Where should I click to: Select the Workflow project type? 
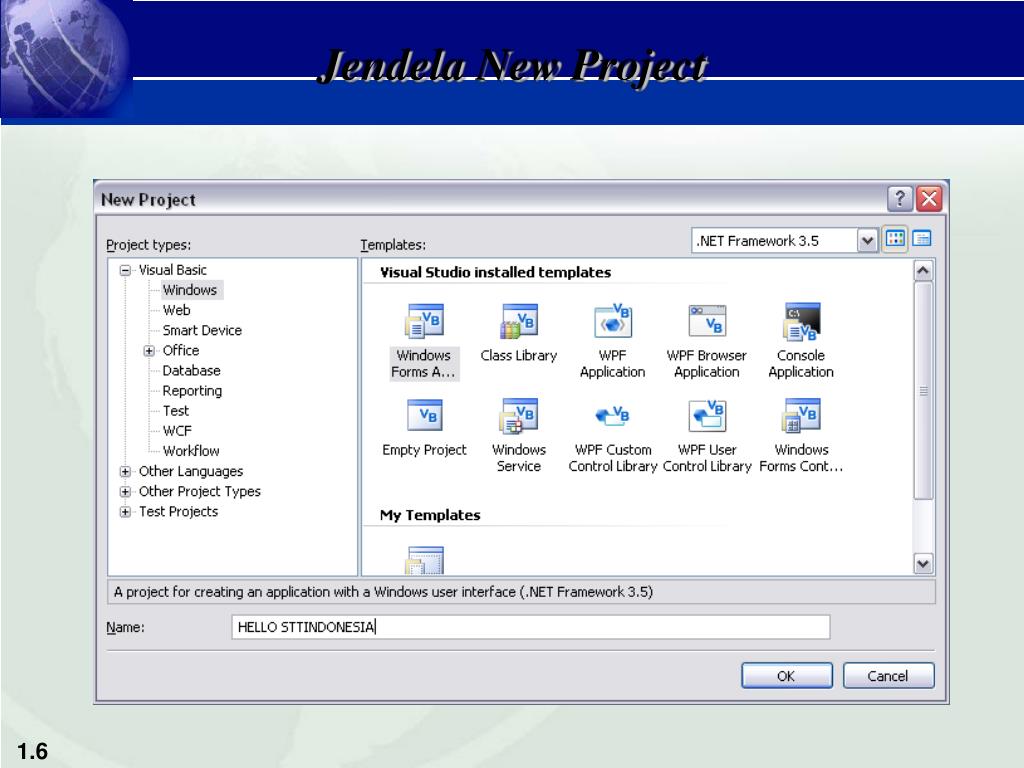click(191, 451)
